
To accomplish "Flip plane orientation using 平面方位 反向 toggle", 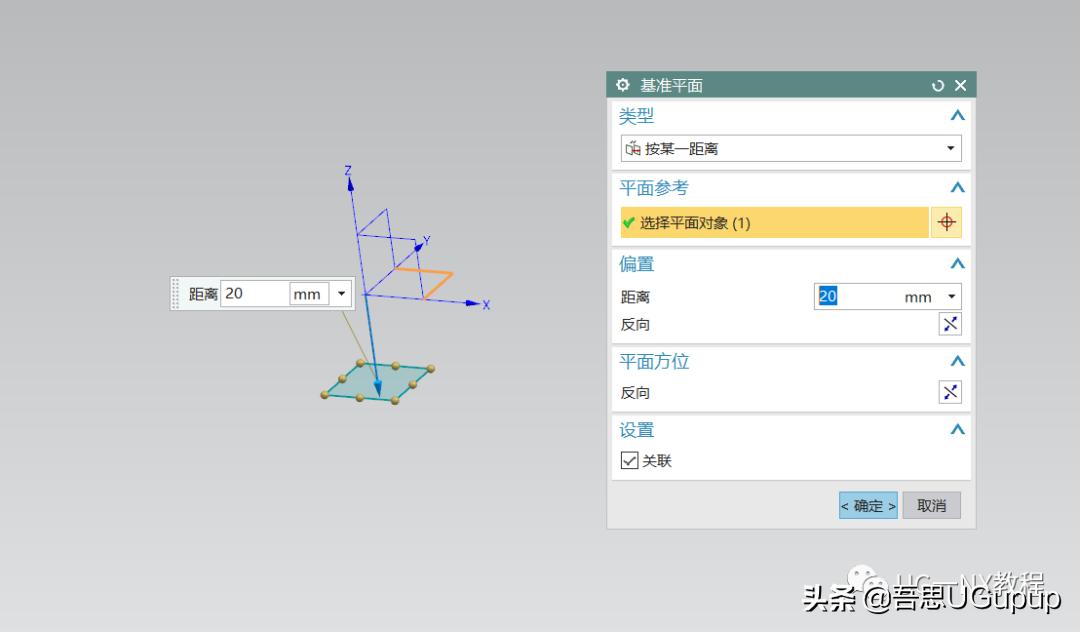I will (950, 391).
